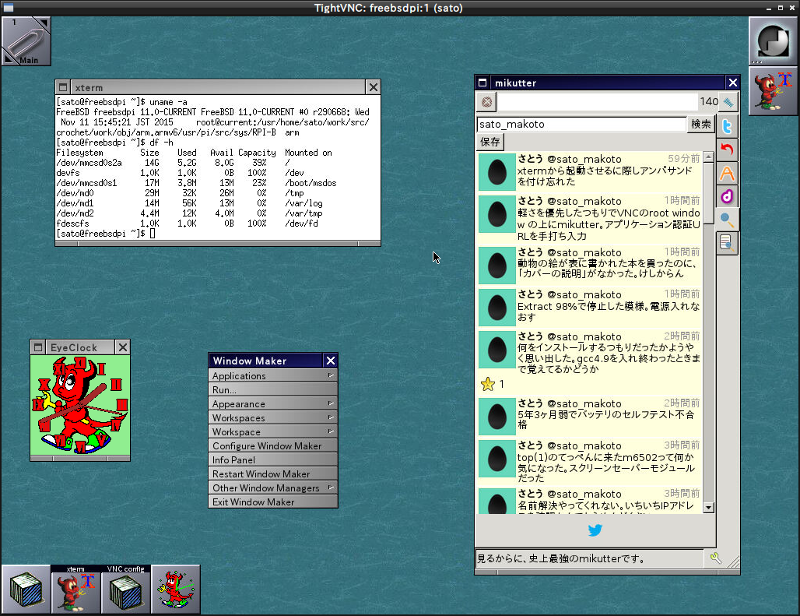Select the tweet starting with 動物の絵
This screenshot has height=616, width=800.
pyautogui.click(x=589, y=265)
